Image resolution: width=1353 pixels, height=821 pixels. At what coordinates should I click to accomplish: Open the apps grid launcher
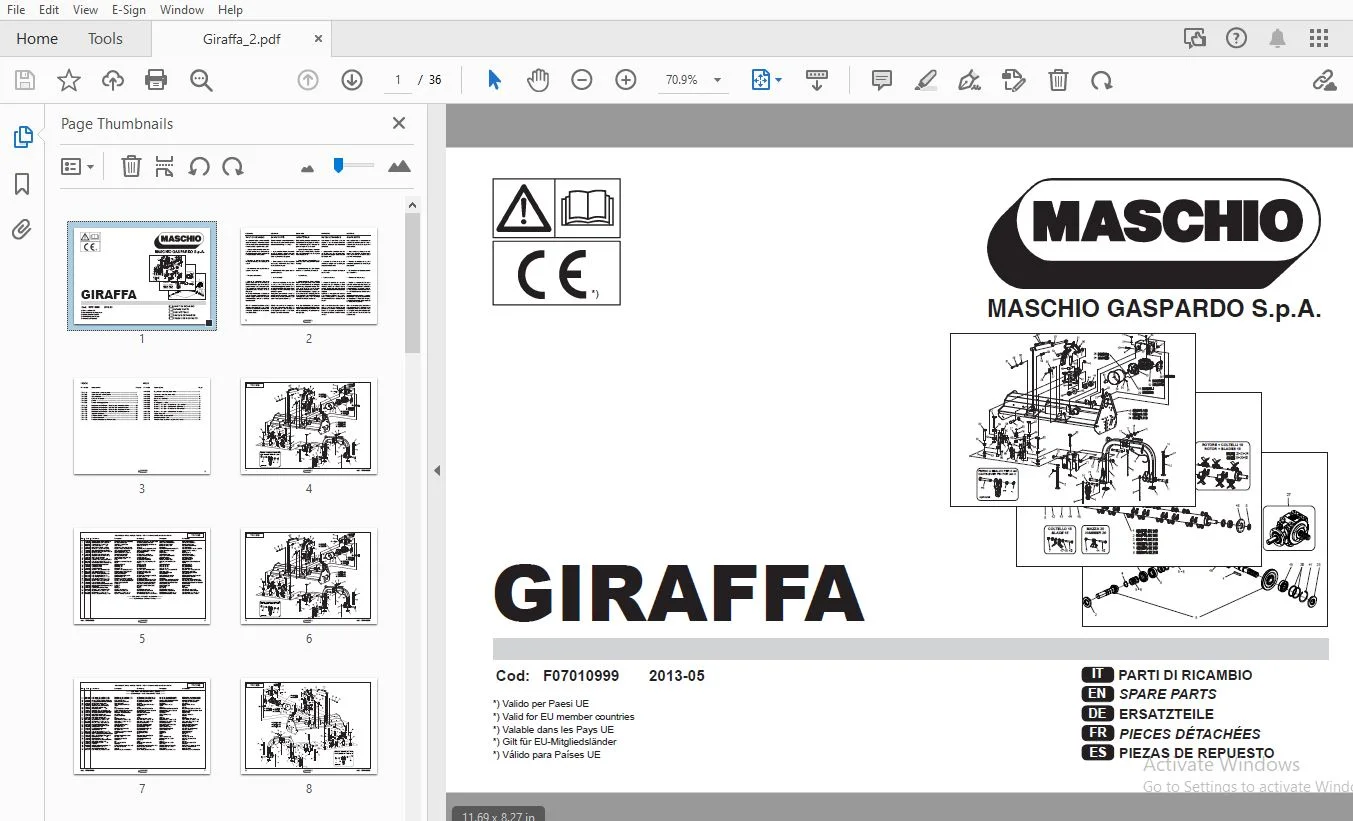(x=1319, y=39)
